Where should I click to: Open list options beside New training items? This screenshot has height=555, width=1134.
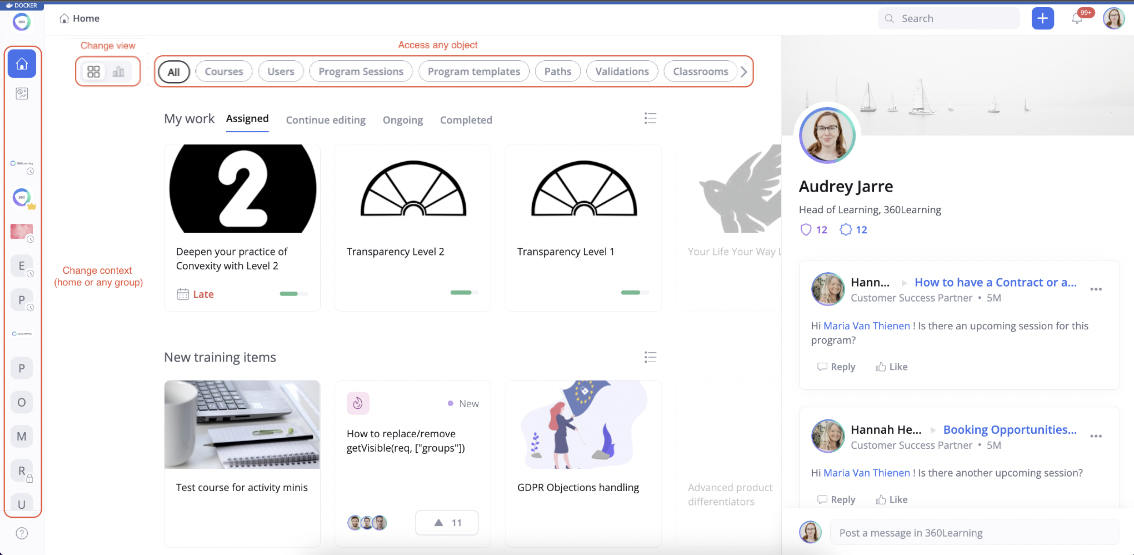coord(650,357)
